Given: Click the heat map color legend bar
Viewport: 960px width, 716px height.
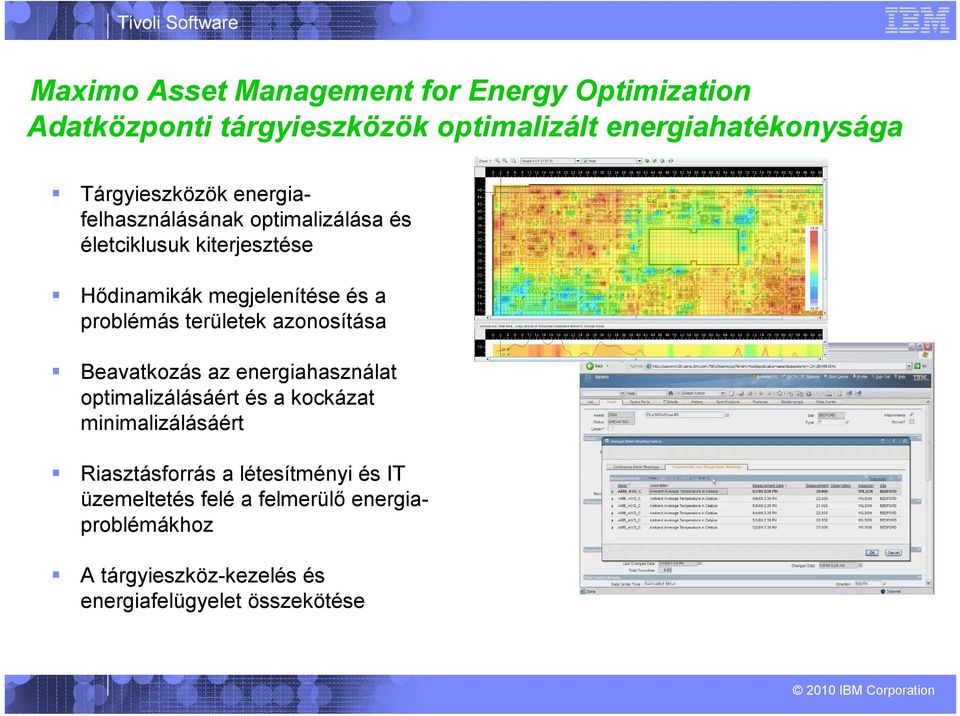Looking at the screenshot, I should coord(815,268).
